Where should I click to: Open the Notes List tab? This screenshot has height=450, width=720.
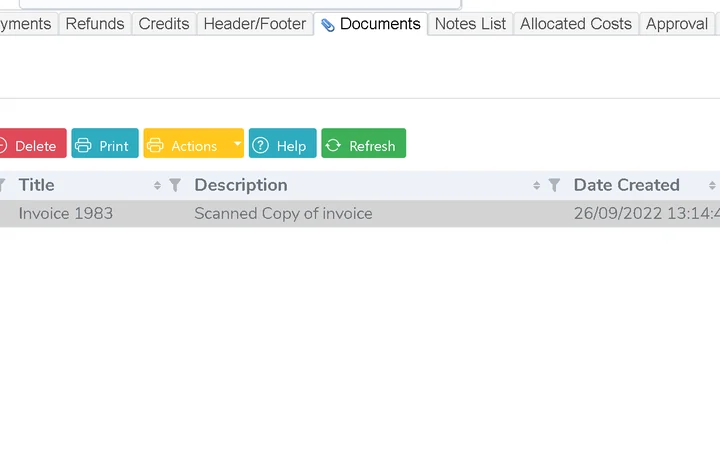click(470, 24)
